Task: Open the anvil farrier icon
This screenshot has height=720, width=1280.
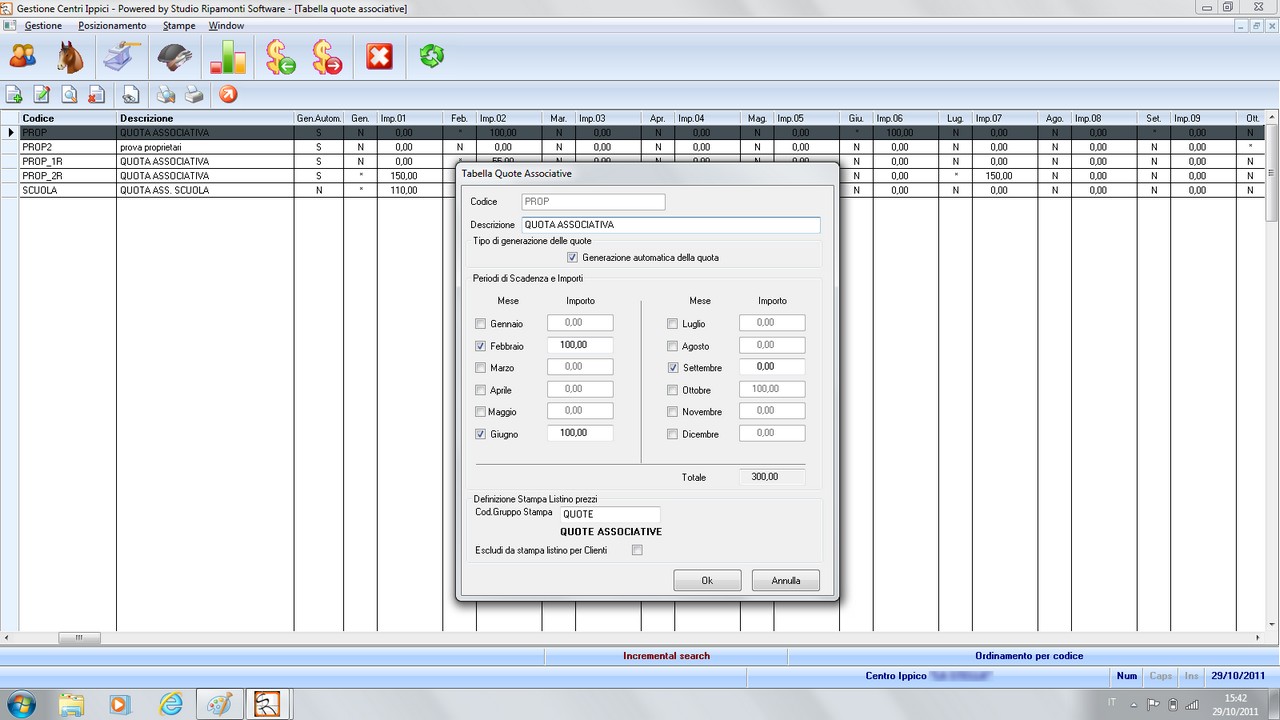Action: click(x=123, y=57)
